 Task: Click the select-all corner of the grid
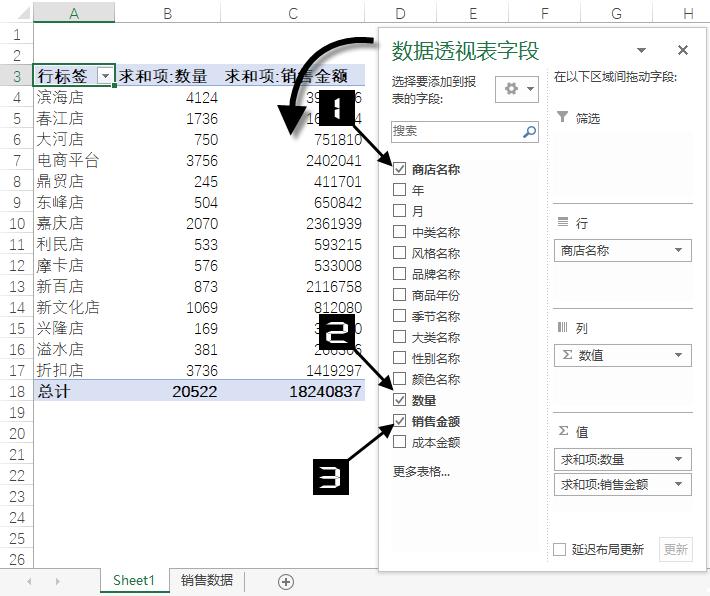16,12
